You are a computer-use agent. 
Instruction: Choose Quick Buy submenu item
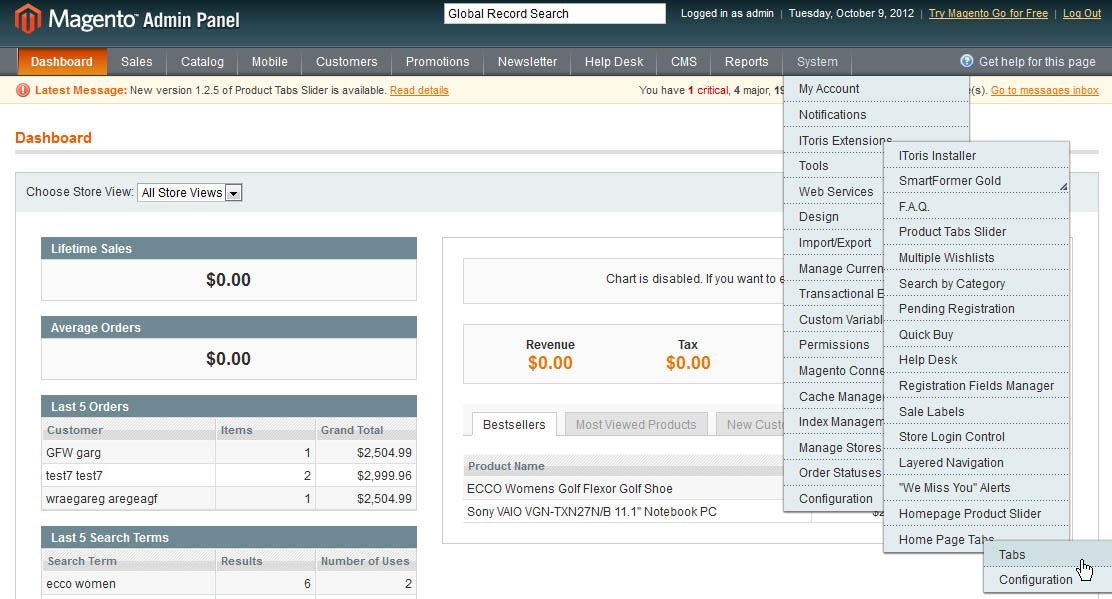[976, 335]
